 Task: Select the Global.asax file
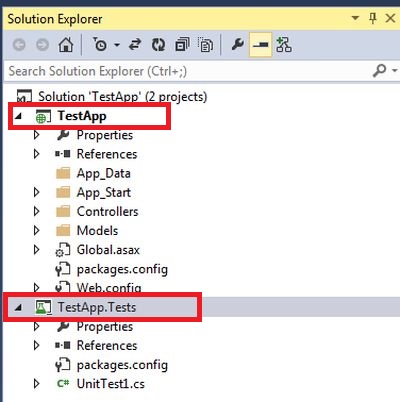click(108, 250)
